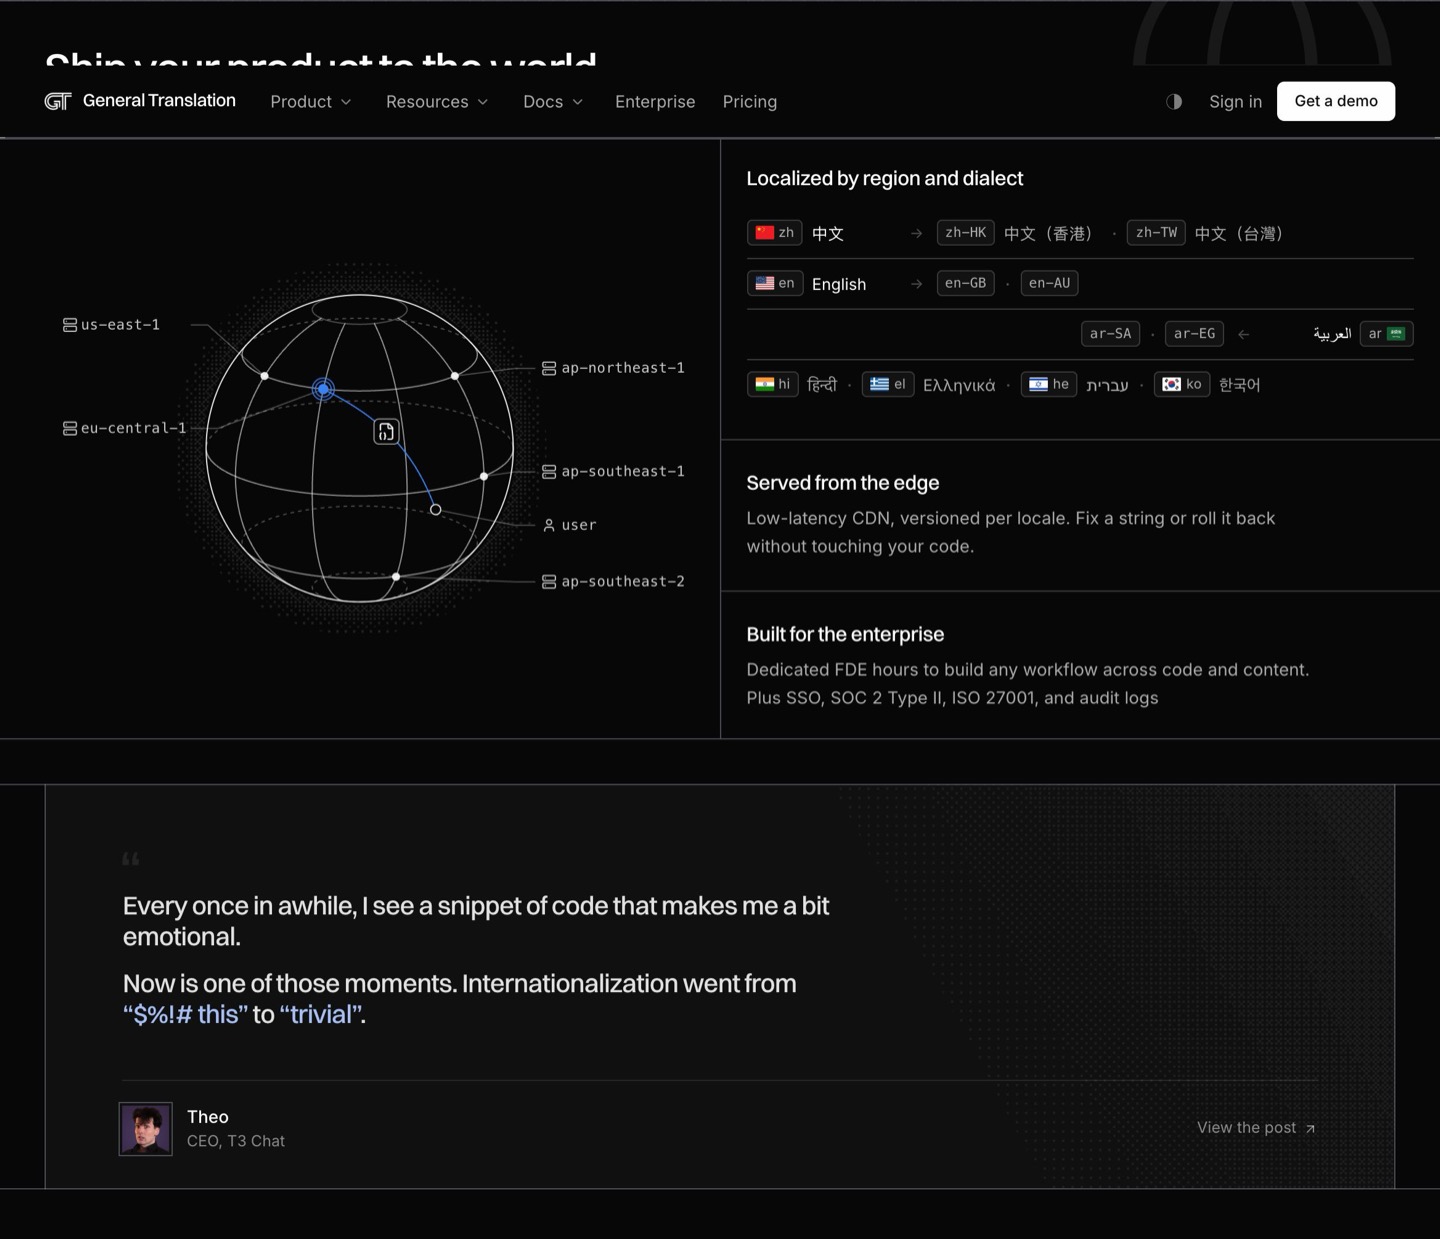Click the ar-SA locale tag
The image size is (1440, 1239).
coord(1111,334)
